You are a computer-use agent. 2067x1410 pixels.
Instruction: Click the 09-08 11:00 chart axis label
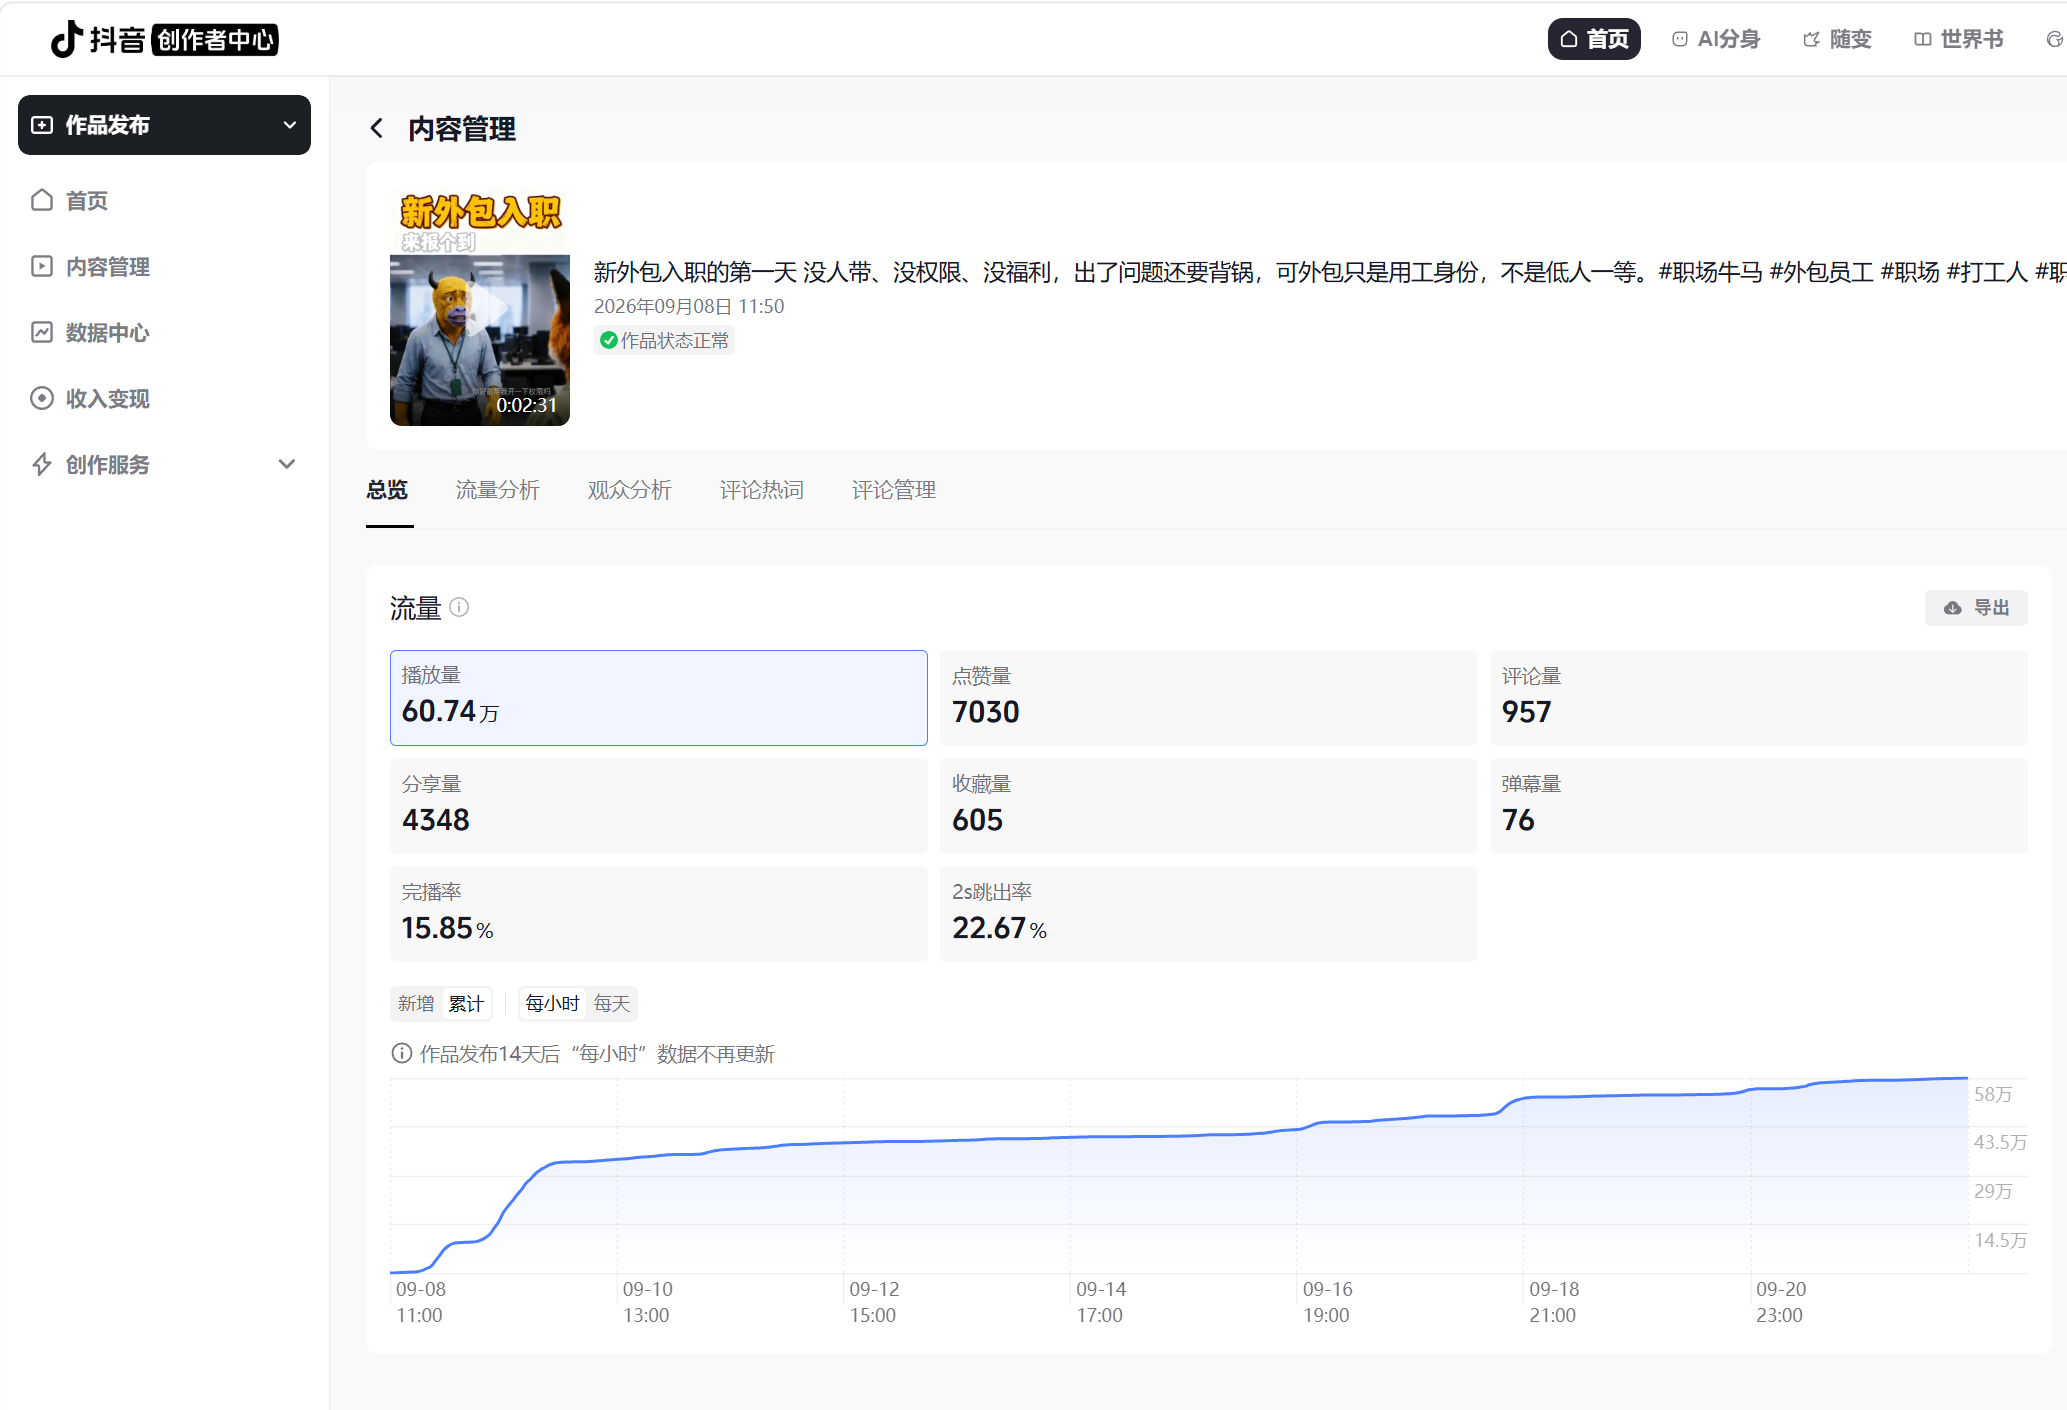421,1302
